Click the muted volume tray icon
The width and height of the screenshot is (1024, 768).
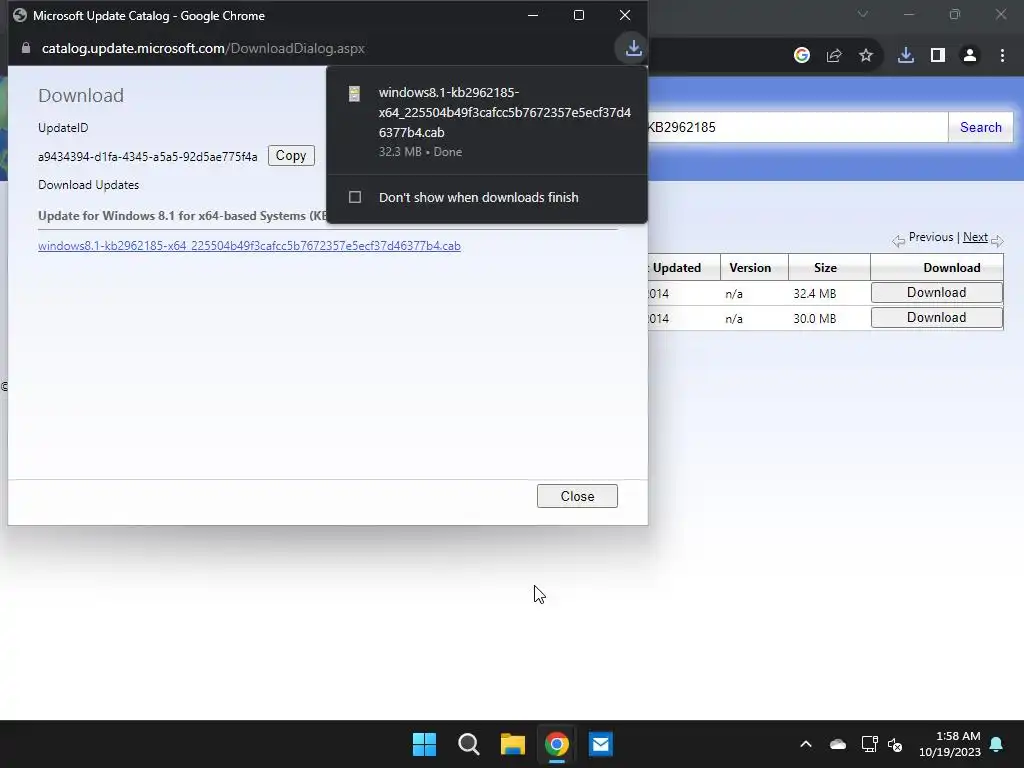pyautogui.click(x=895, y=744)
